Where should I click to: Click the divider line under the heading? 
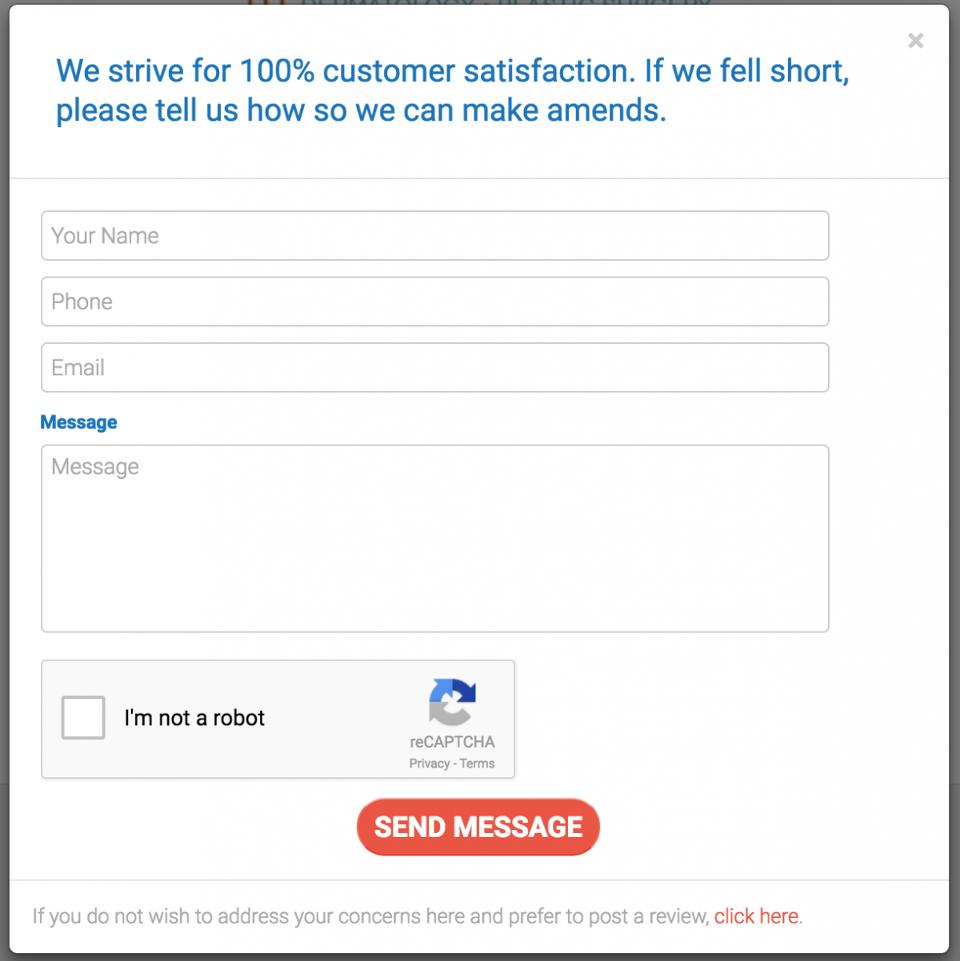point(479,178)
